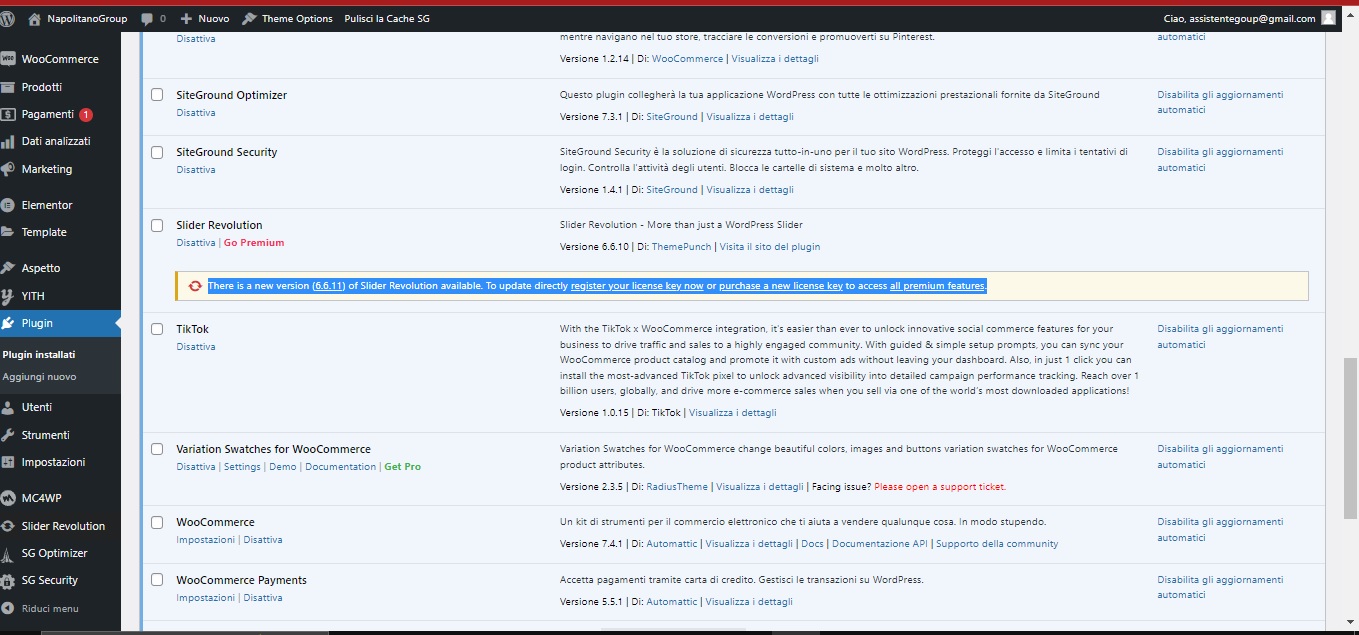
Task: Click the WordPress logo icon
Action: 7,18
